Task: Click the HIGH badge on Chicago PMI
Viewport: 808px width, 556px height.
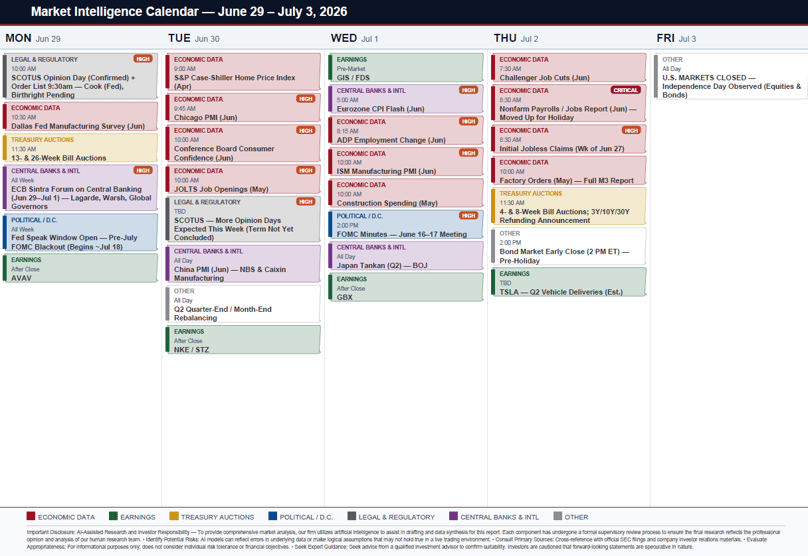Action: 306,99
